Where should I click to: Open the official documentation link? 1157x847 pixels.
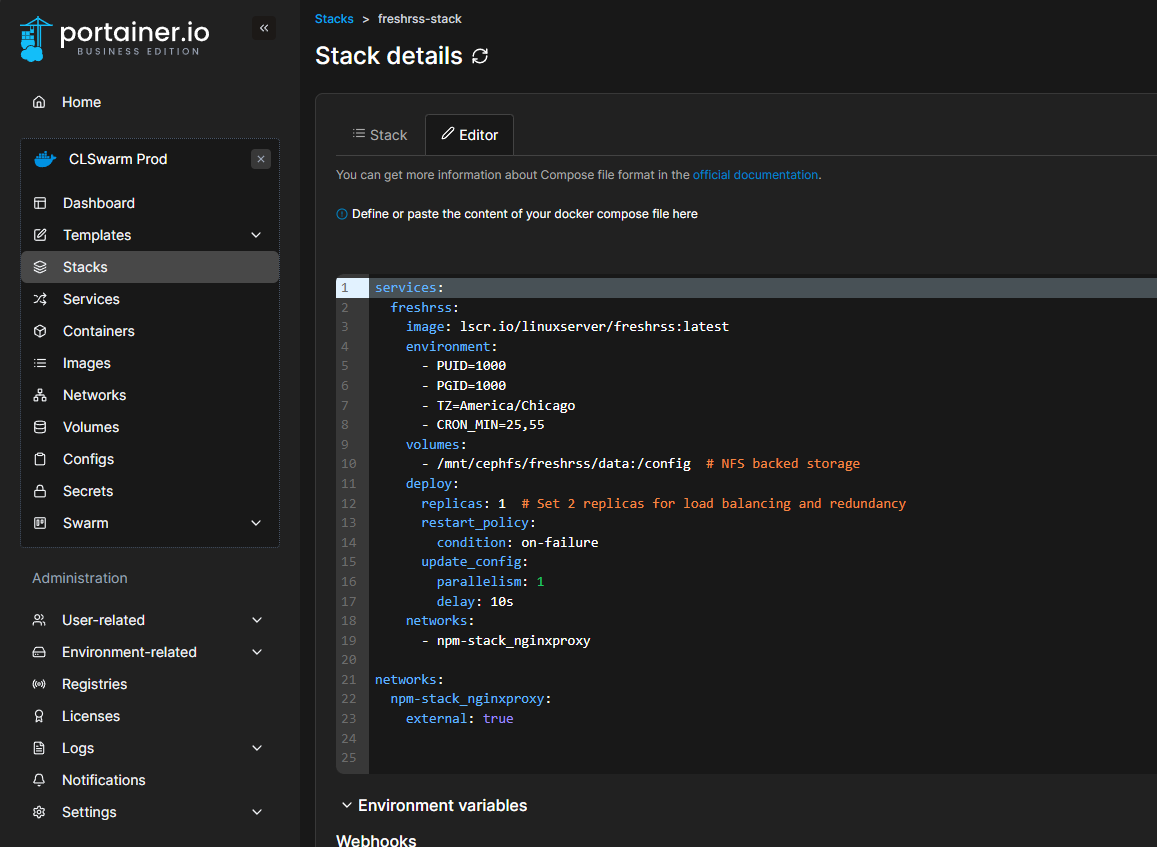755,174
